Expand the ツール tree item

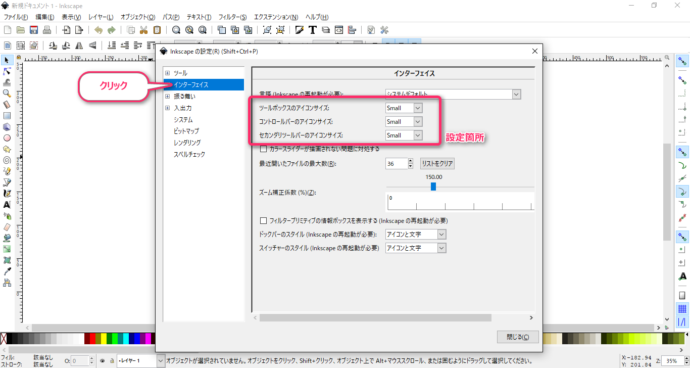(168, 73)
